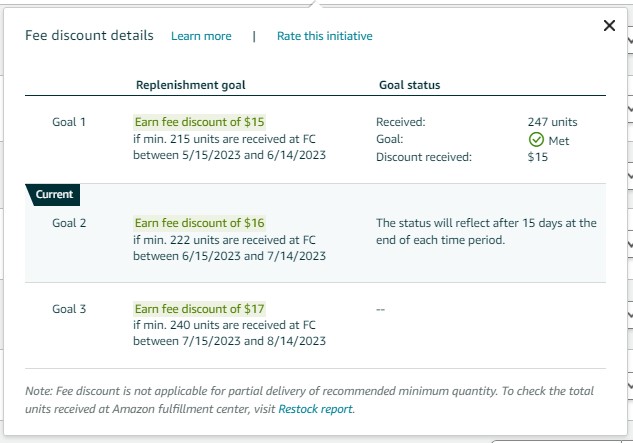Close the Fee discount details popup
This screenshot has height=443, width=633.
(x=609, y=26)
